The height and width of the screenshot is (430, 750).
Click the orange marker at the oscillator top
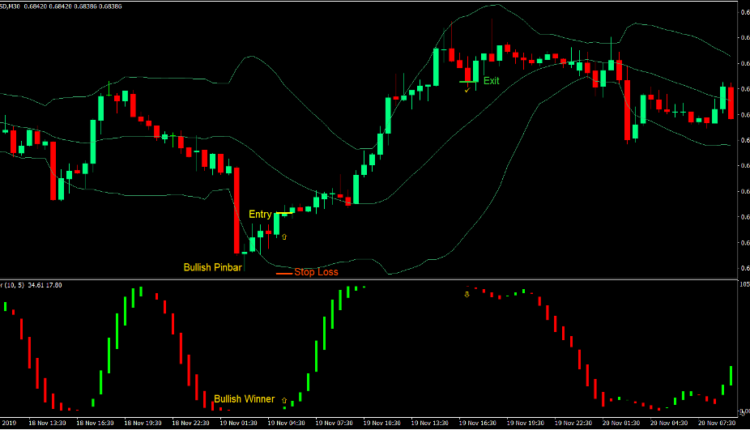pyautogui.click(x=466, y=293)
